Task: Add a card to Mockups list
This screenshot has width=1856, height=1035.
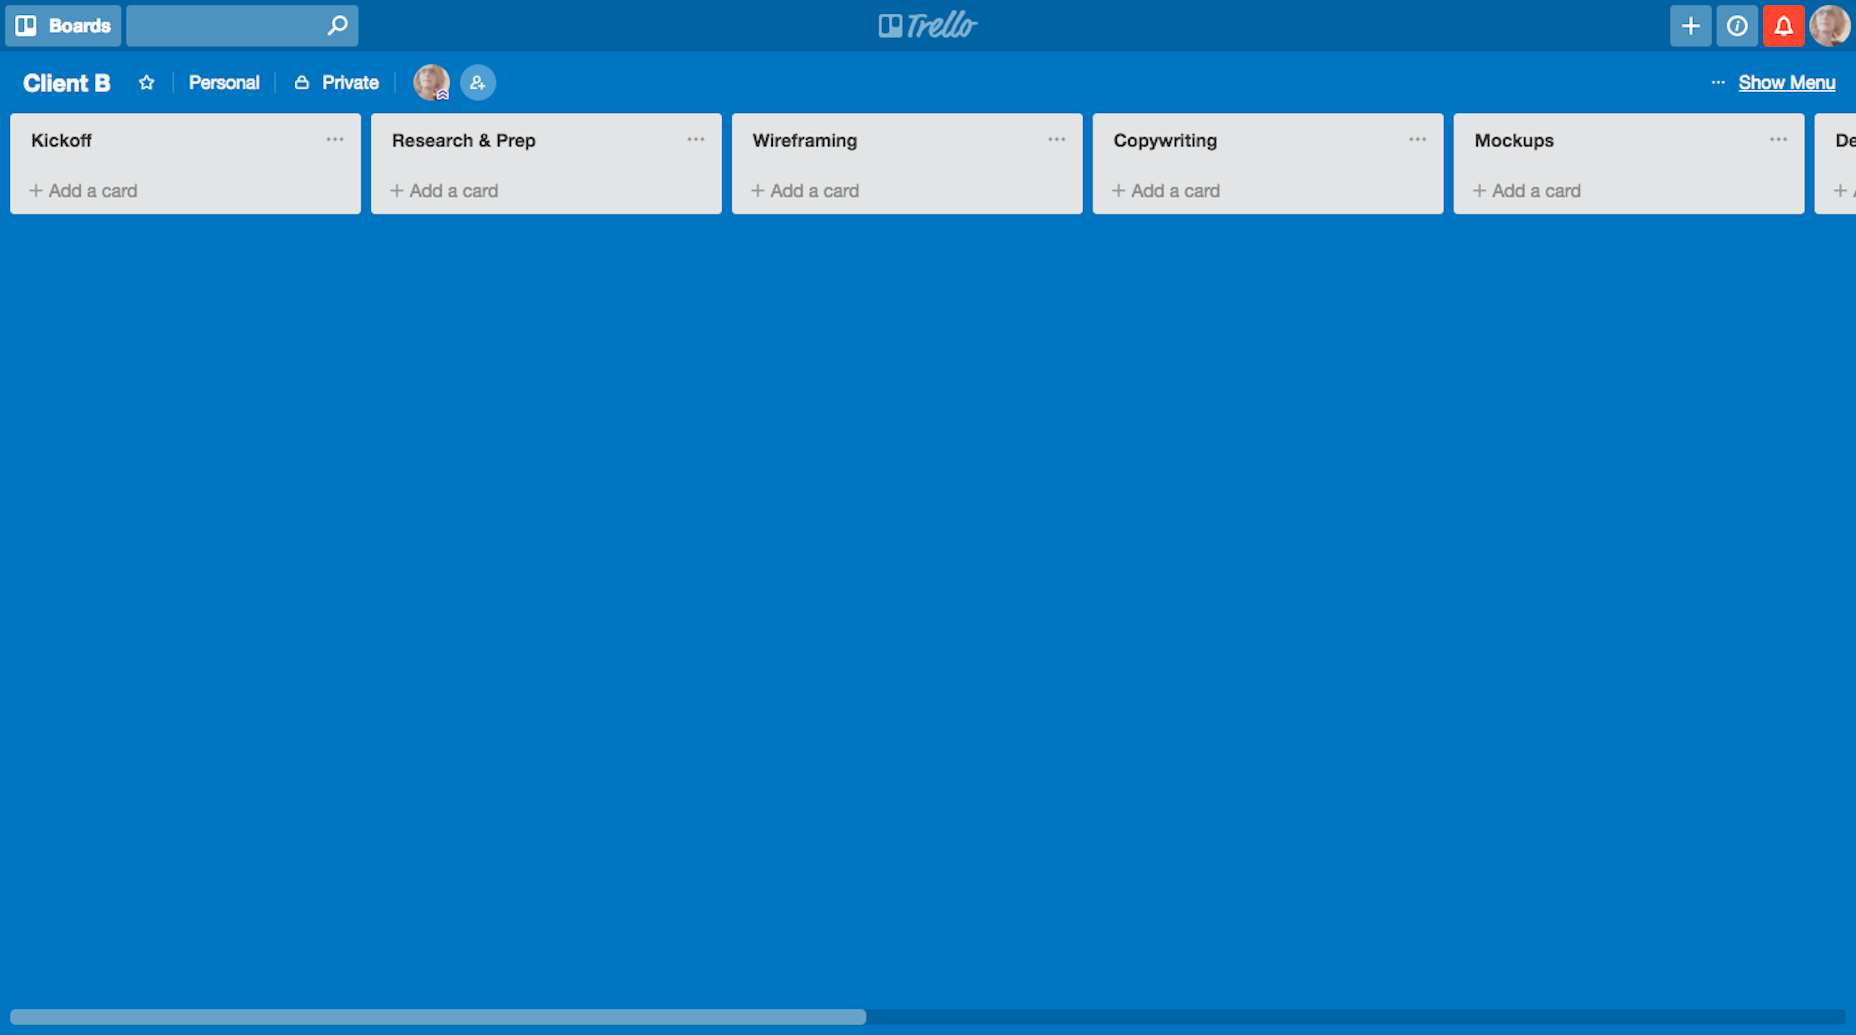Action: pos(1527,190)
